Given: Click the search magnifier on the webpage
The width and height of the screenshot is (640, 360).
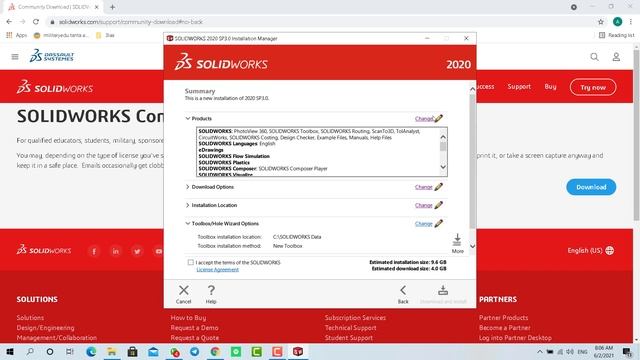Looking at the screenshot, I should point(594,57).
